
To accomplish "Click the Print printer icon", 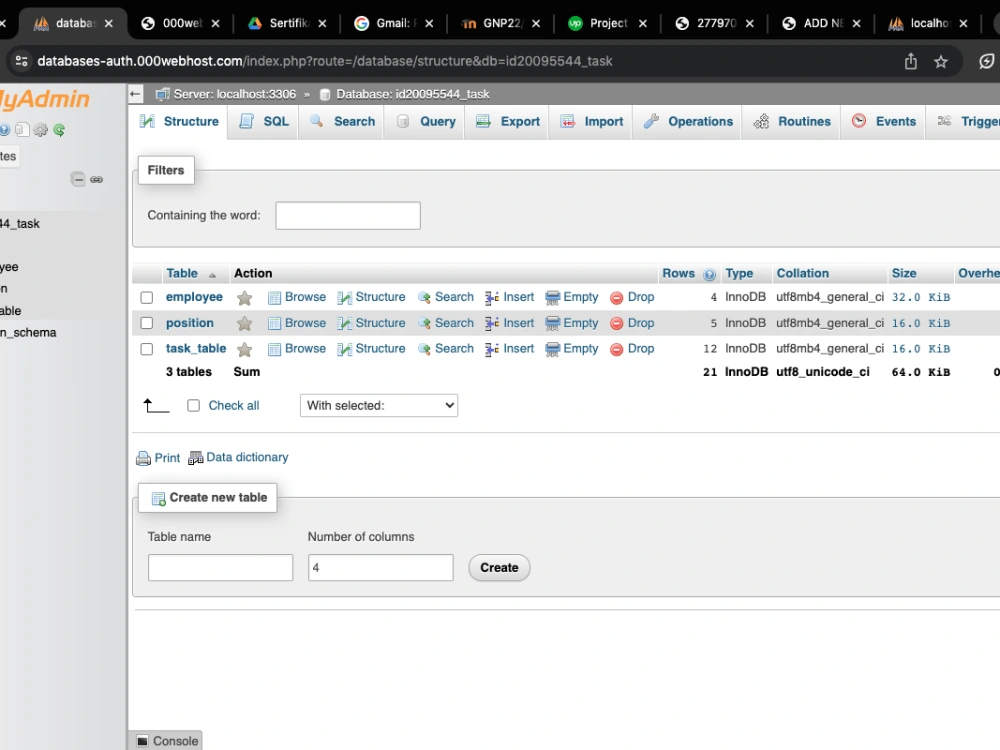I will [143, 458].
